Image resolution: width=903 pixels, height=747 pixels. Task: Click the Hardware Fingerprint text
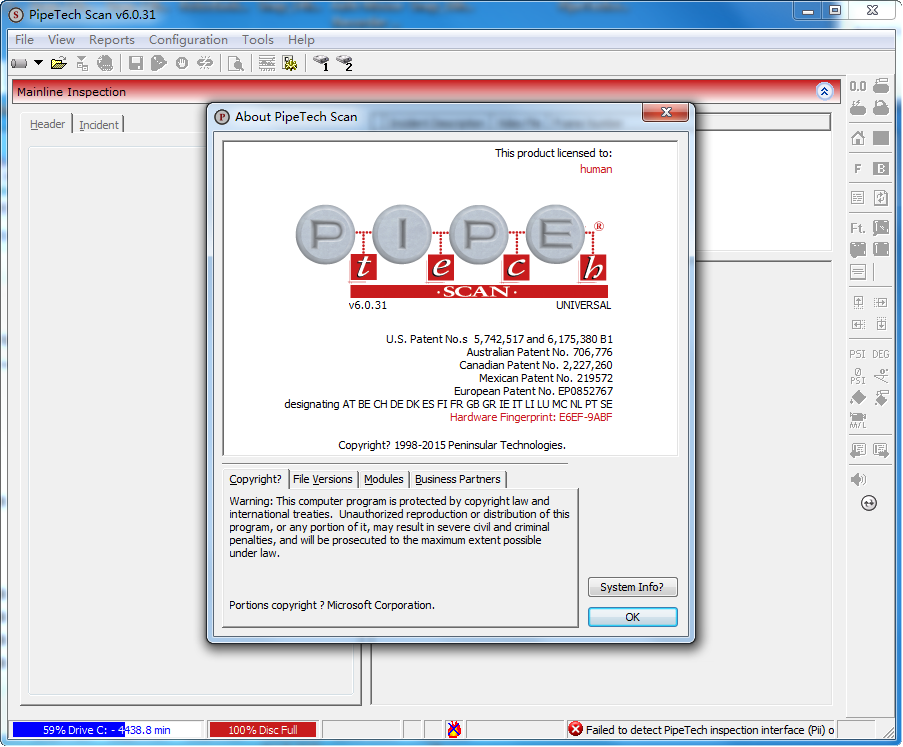[531, 418]
